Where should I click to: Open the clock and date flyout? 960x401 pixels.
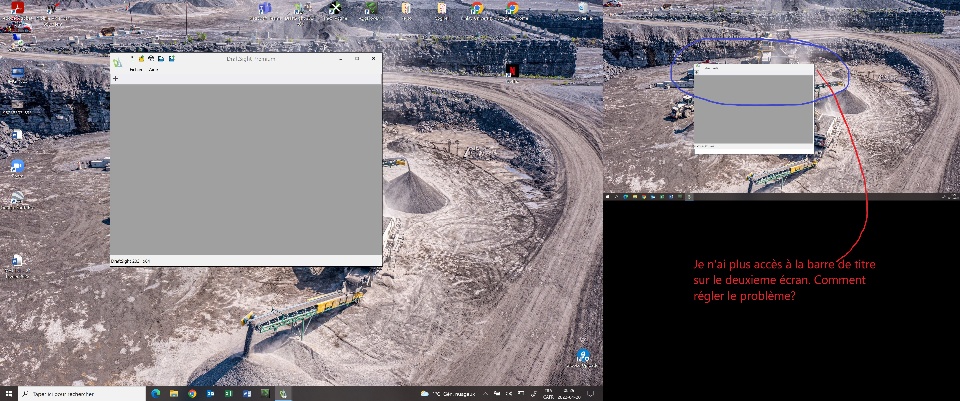click(568, 394)
